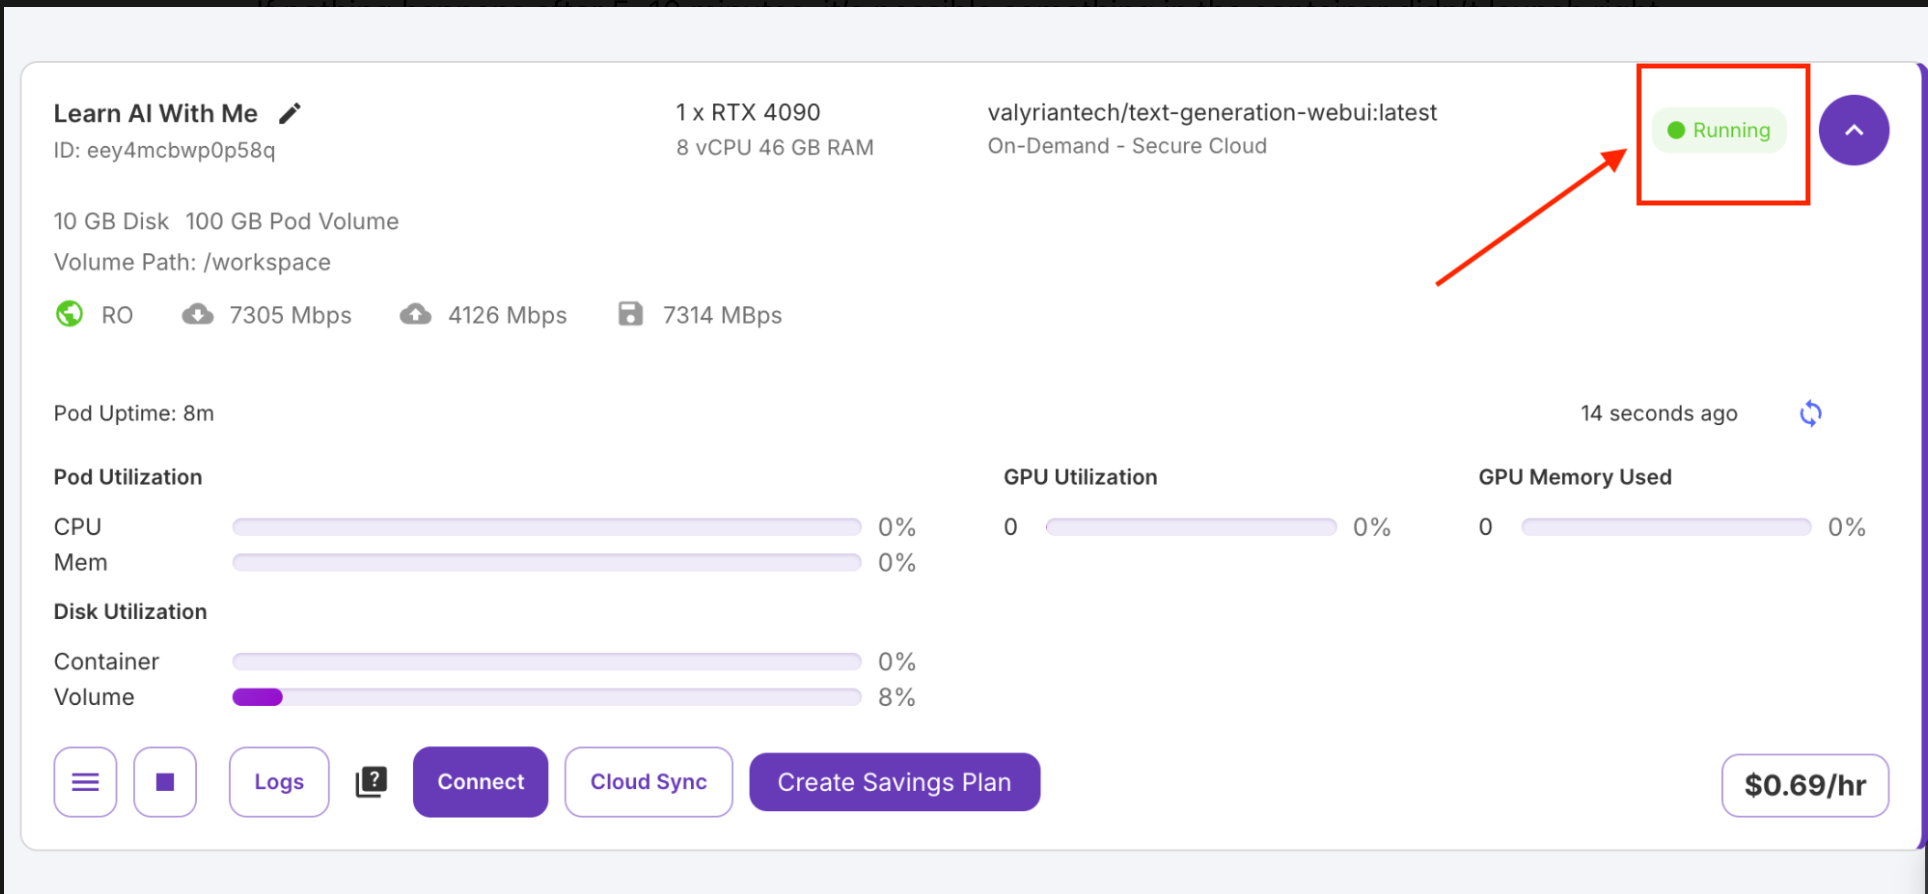1928x894 pixels.
Task: Click the refresh stats icon
Action: coord(1810,413)
